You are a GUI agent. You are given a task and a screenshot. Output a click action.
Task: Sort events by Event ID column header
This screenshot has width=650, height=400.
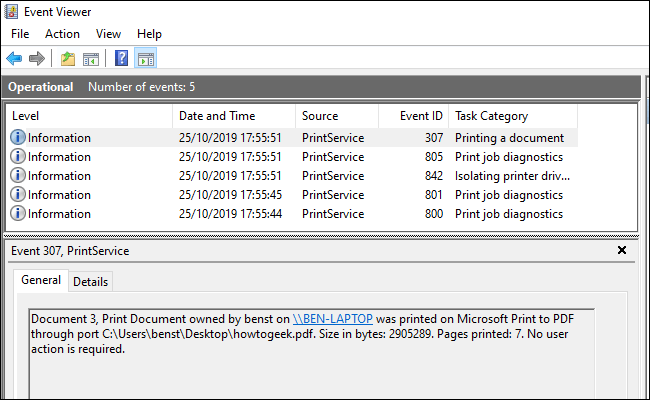pyautogui.click(x=420, y=116)
